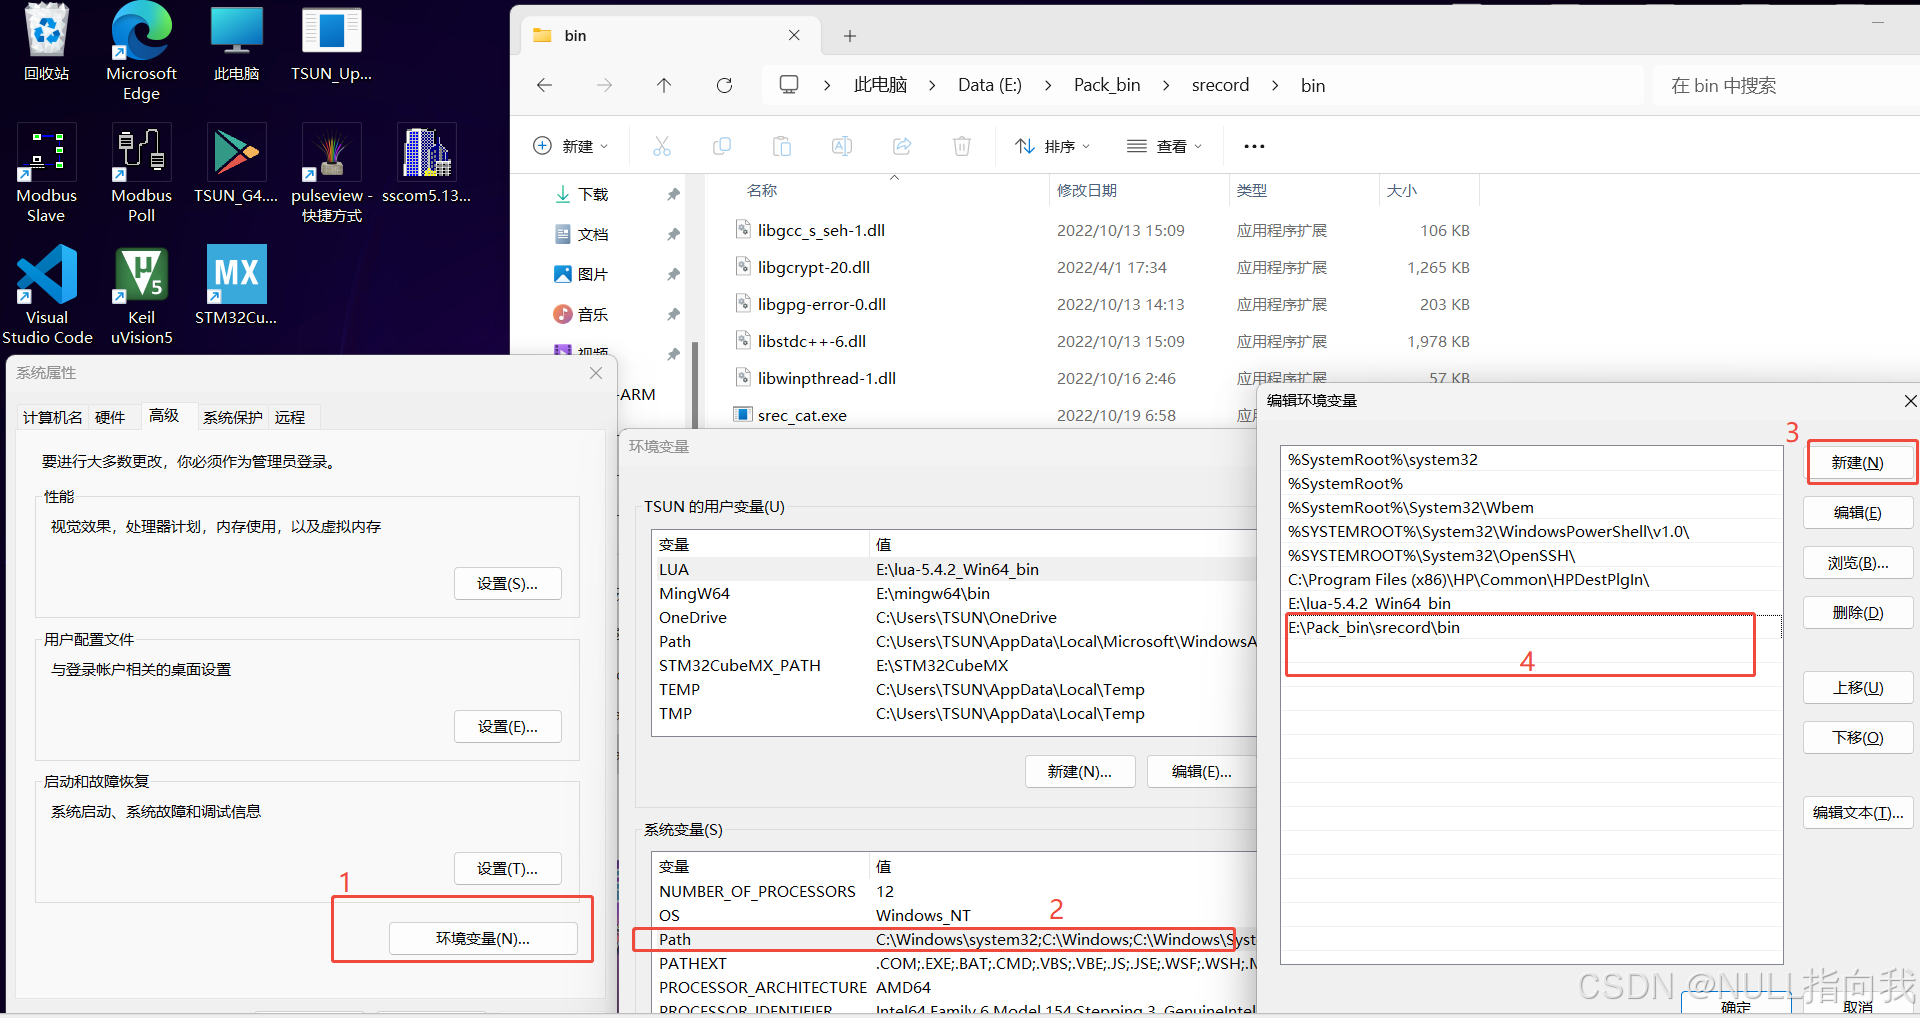
Task: Switch to the 远程 tab
Action: [290, 417]
